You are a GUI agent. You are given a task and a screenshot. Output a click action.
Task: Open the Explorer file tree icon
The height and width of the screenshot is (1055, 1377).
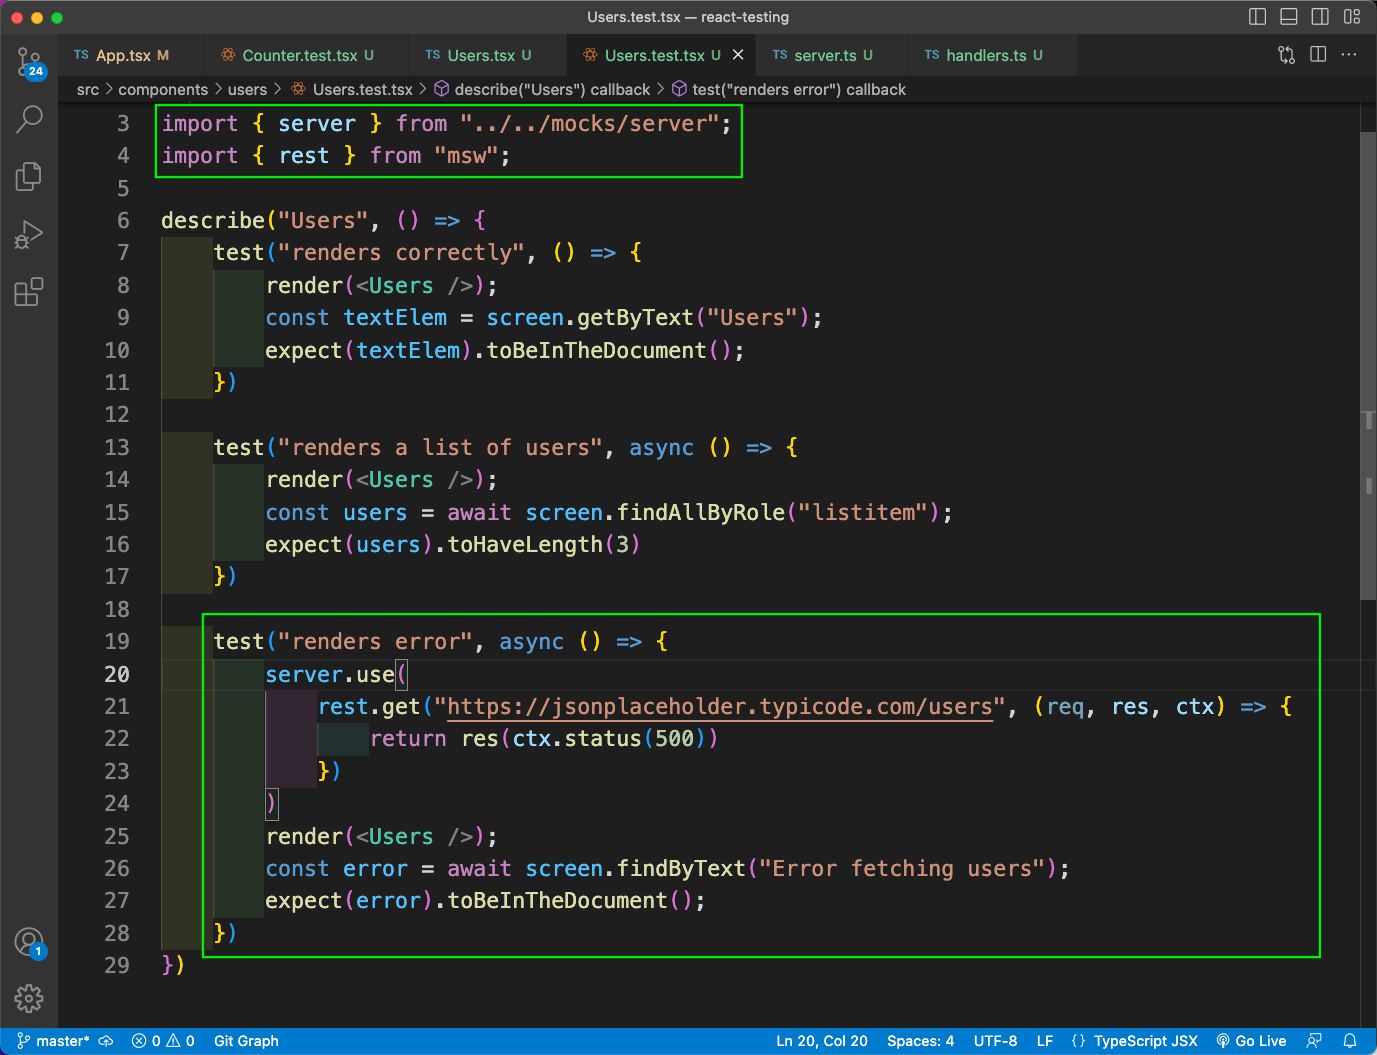coord(28,176)
